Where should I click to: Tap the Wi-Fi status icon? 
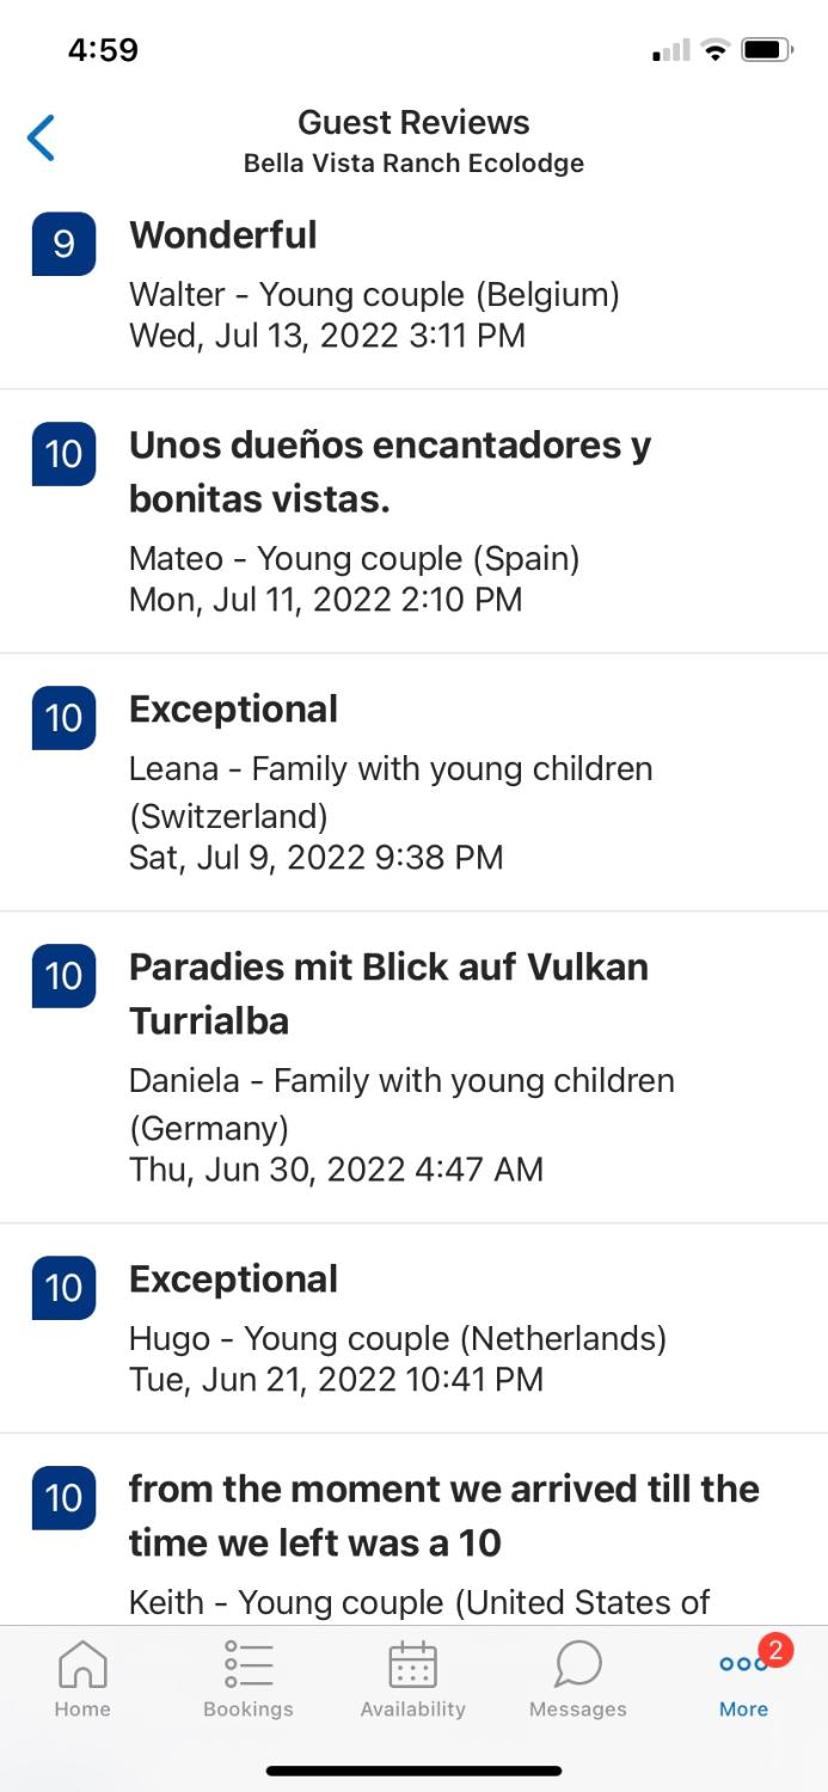715,50
